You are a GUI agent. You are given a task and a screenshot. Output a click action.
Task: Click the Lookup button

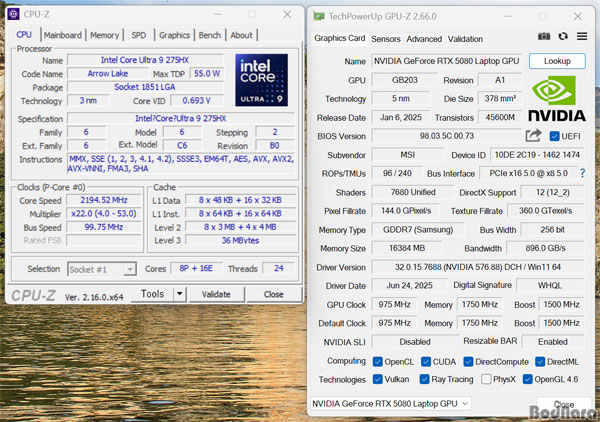(557, 61)
